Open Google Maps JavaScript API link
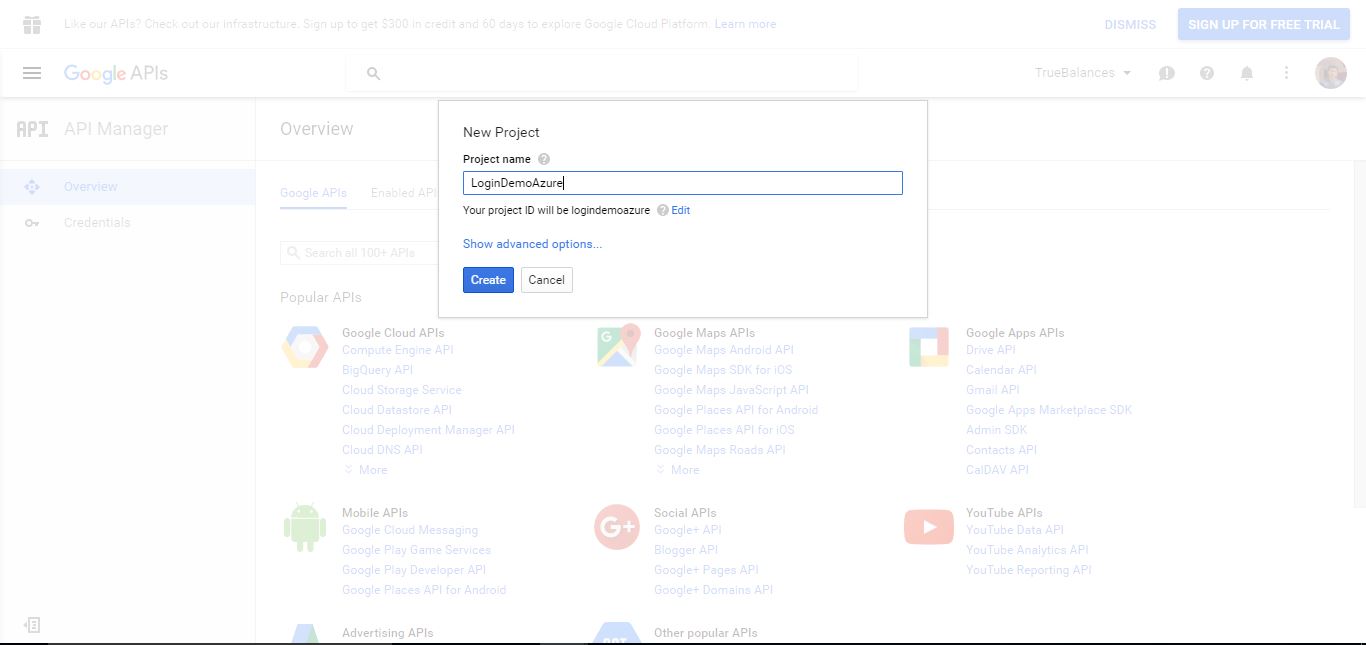The image size is (1366, 645). [x=731, y=390]
